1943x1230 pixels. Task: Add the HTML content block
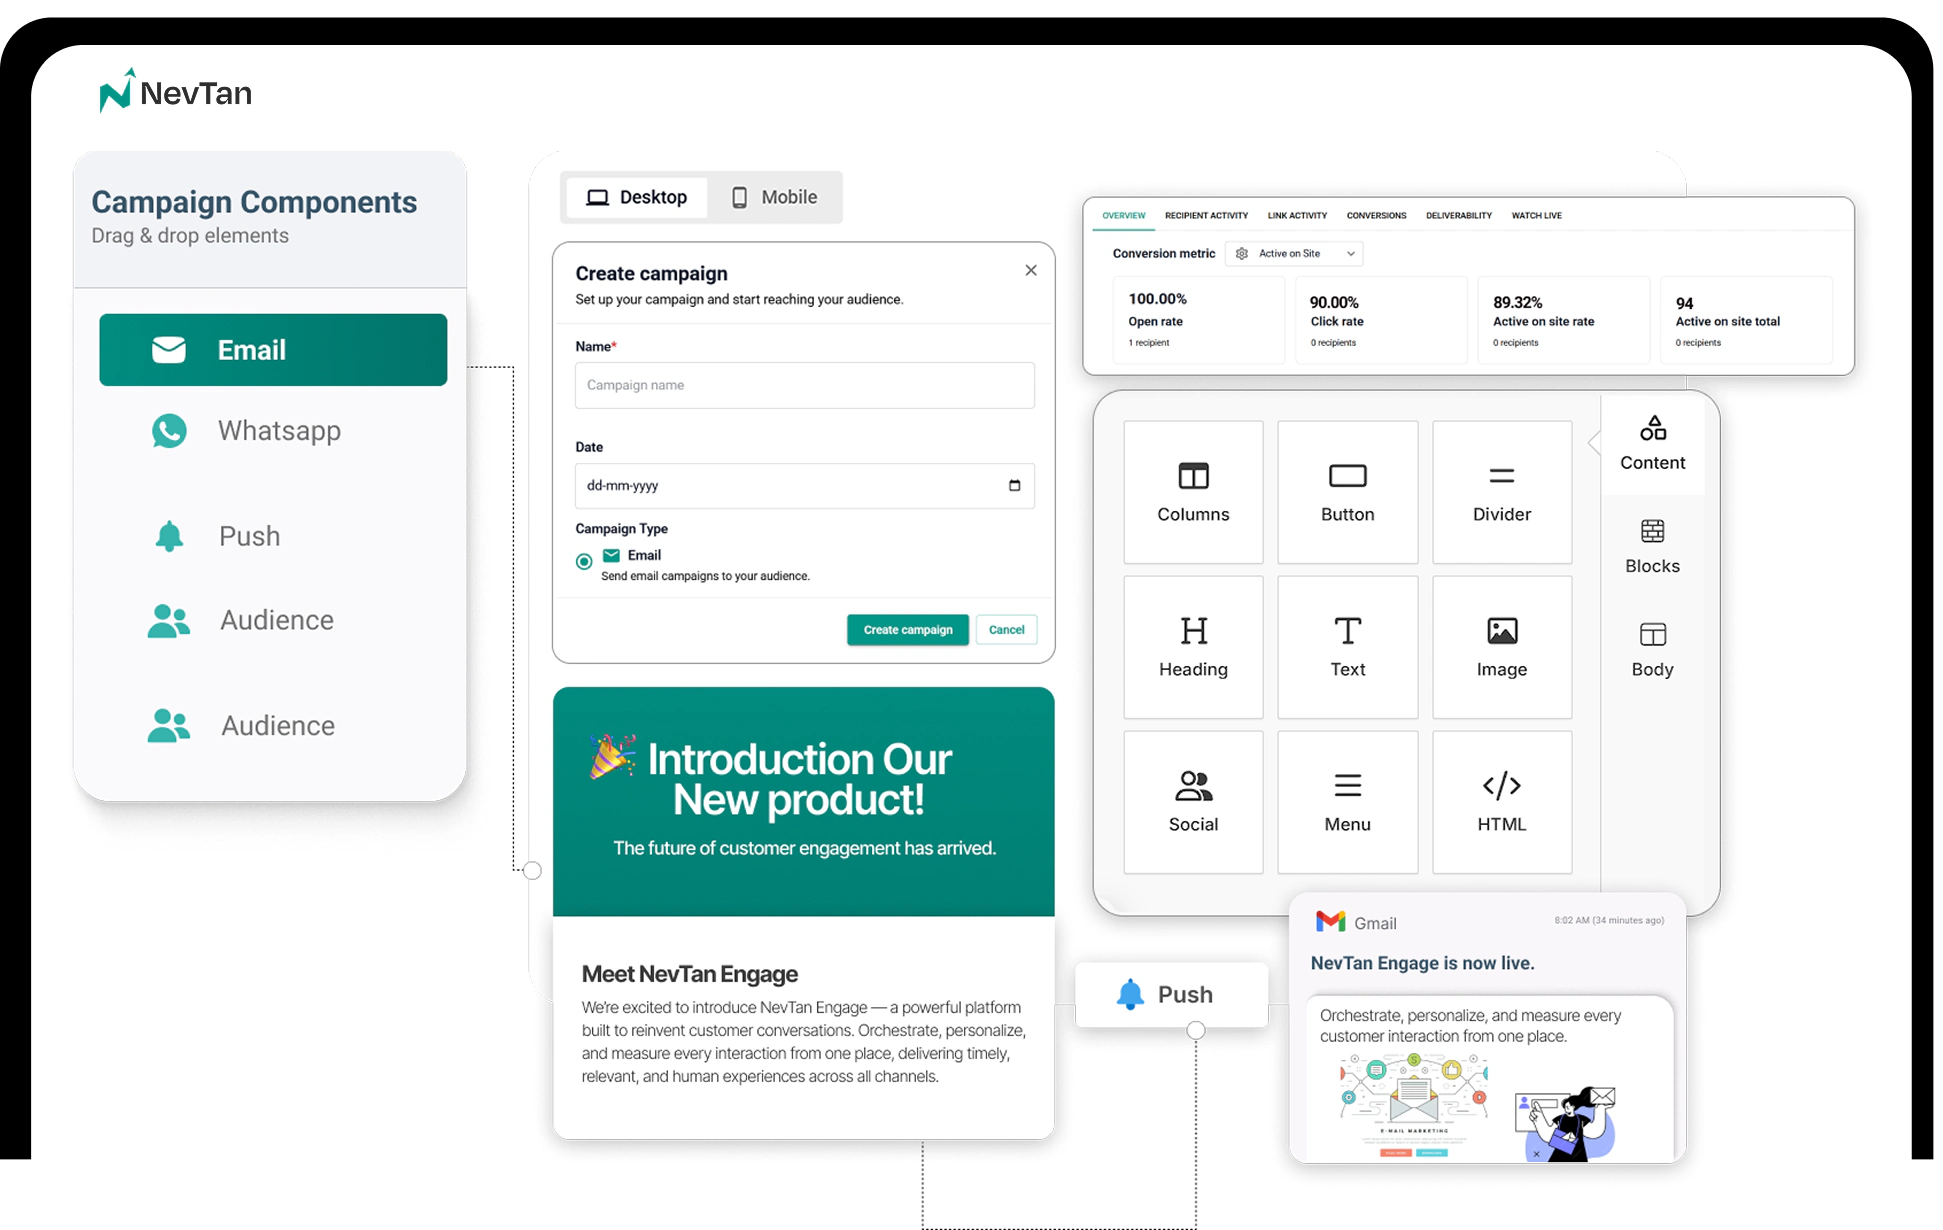pyautogui.click(x=1502, y=802)
